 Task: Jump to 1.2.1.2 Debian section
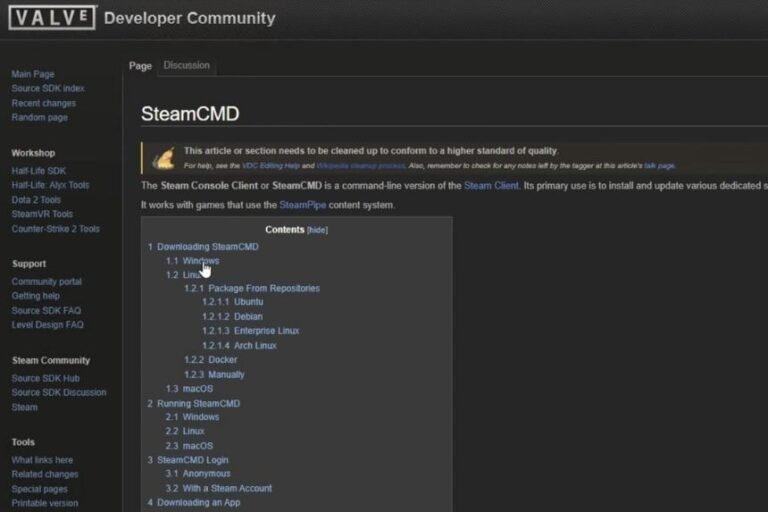(x=232, y=317)
